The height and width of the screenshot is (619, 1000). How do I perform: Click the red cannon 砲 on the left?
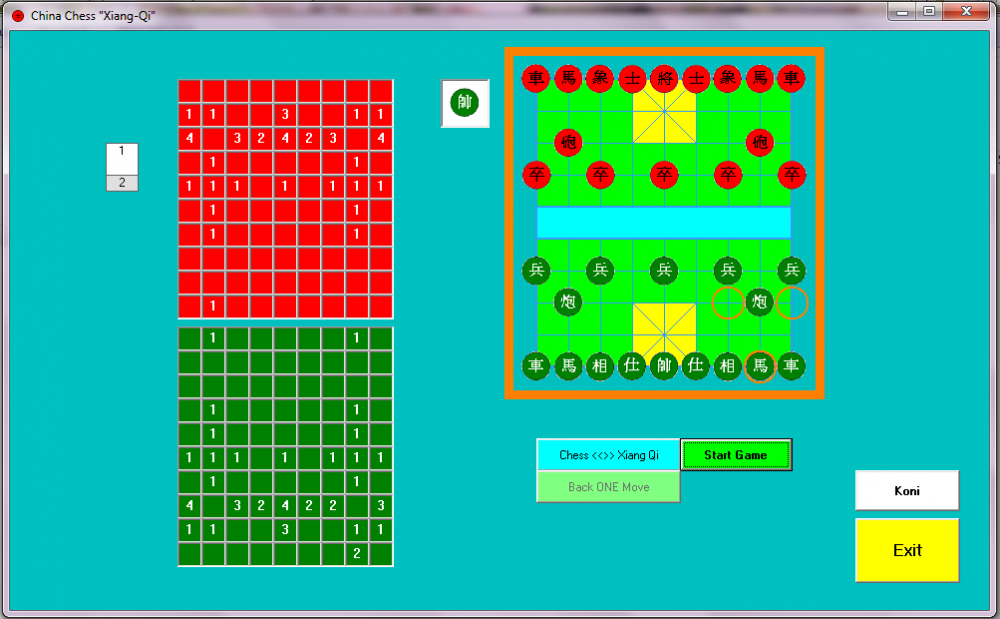point(568,142)
